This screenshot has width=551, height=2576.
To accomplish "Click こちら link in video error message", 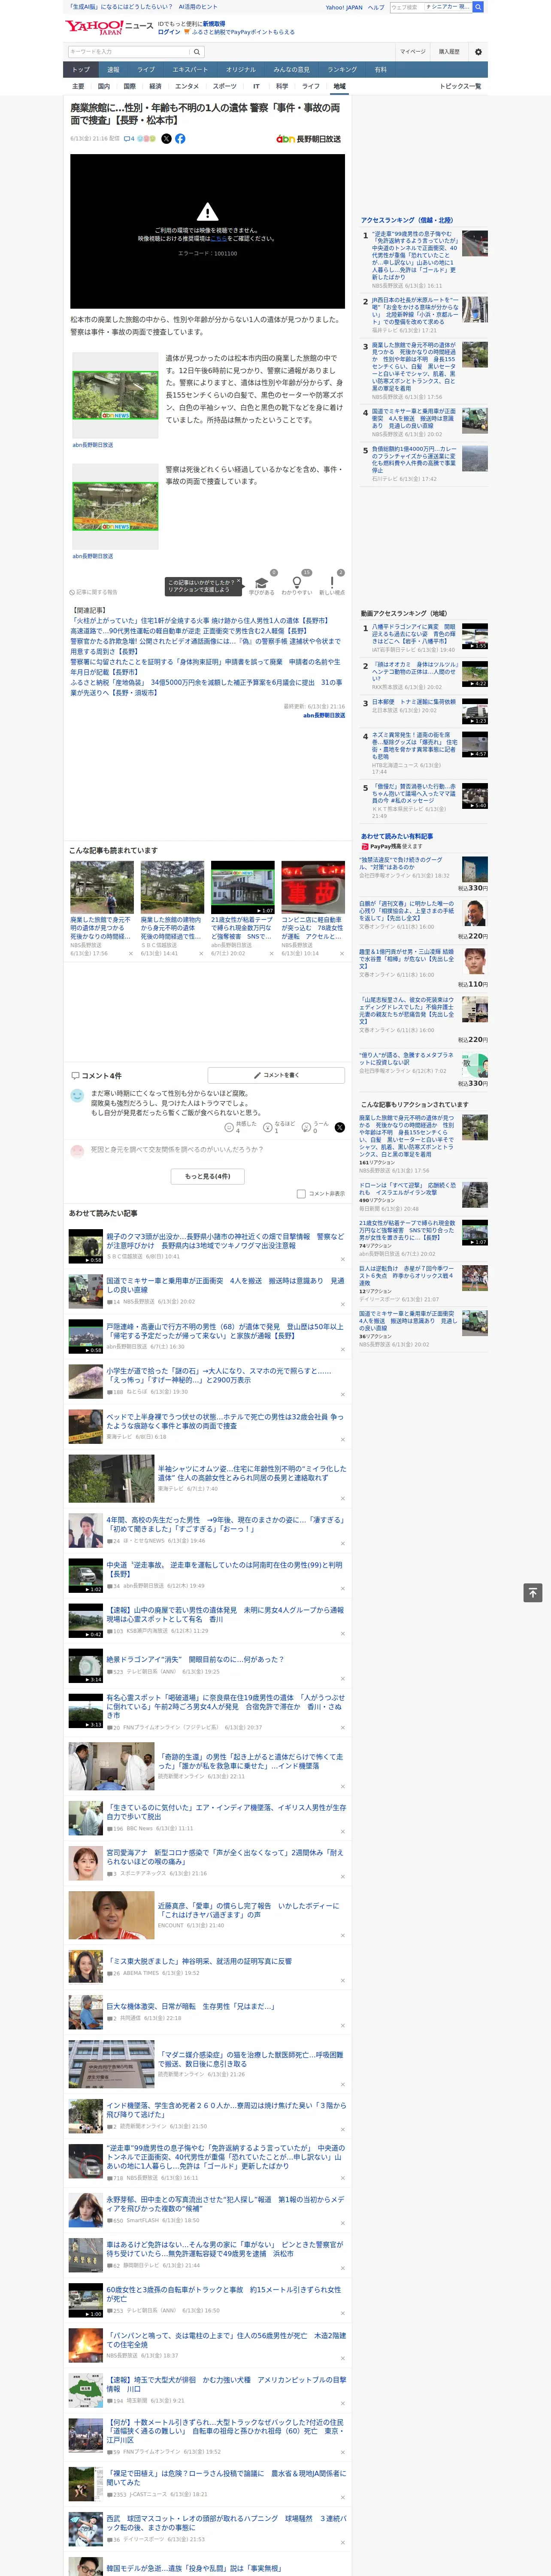I will click(218, 239).
